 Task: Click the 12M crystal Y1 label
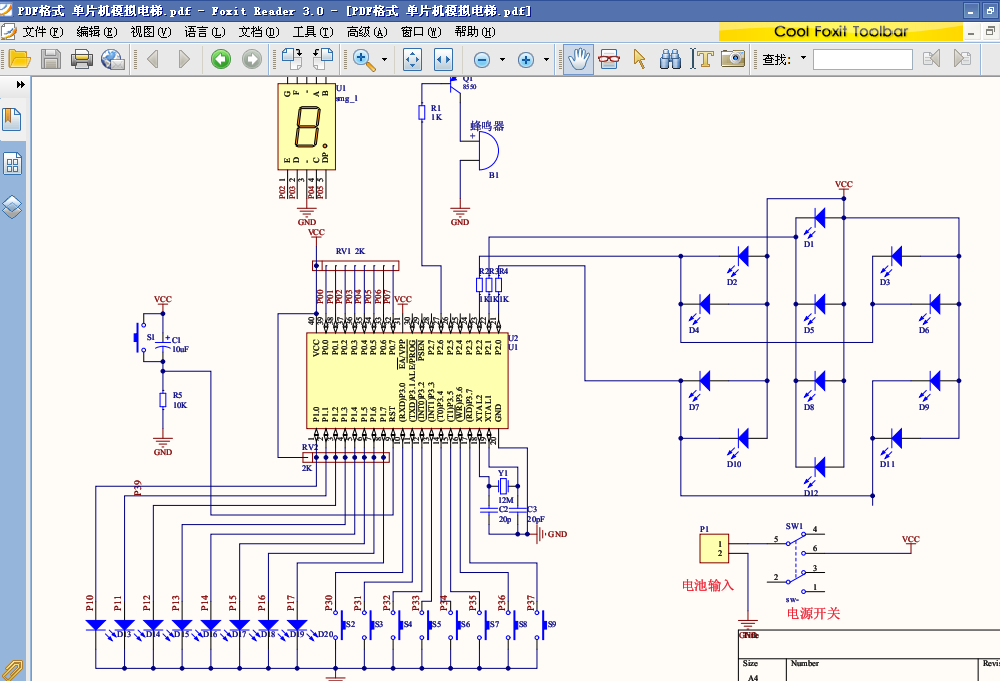pyautogui.click(x=506, y=500)
